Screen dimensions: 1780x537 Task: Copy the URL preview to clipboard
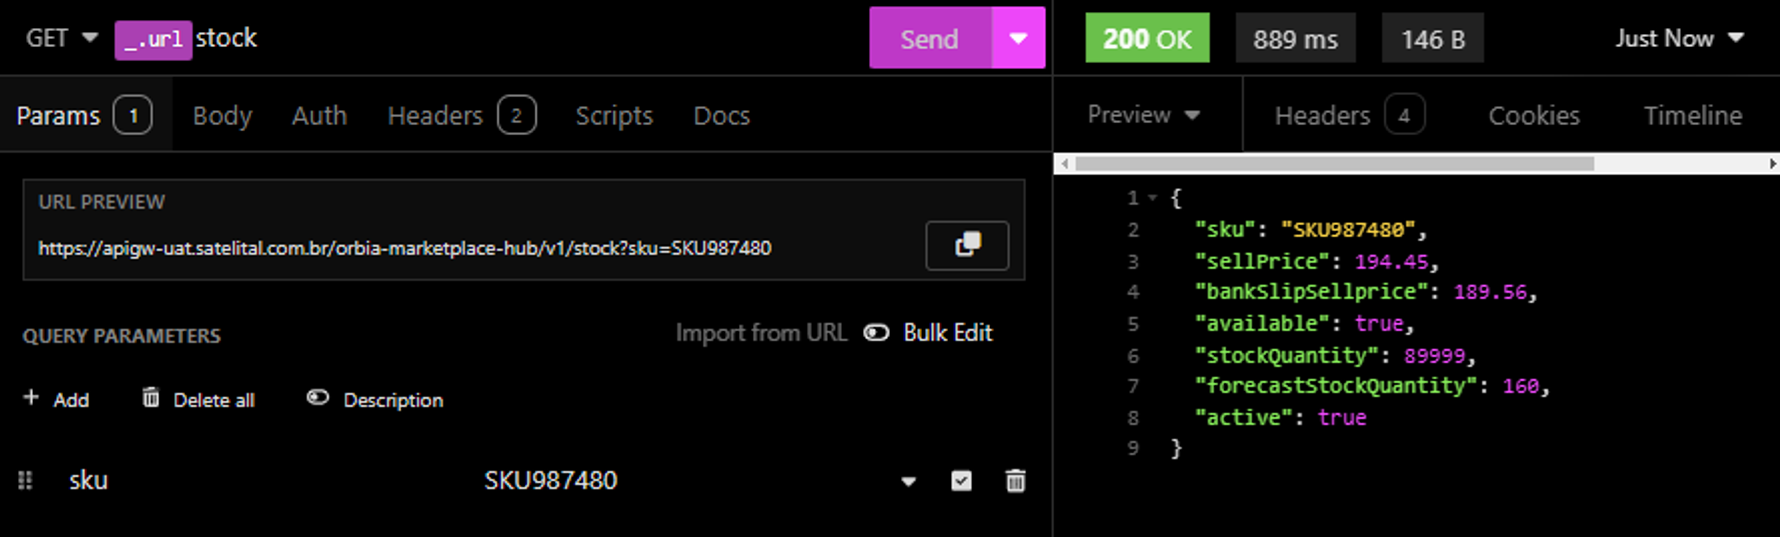coord(967,245)
